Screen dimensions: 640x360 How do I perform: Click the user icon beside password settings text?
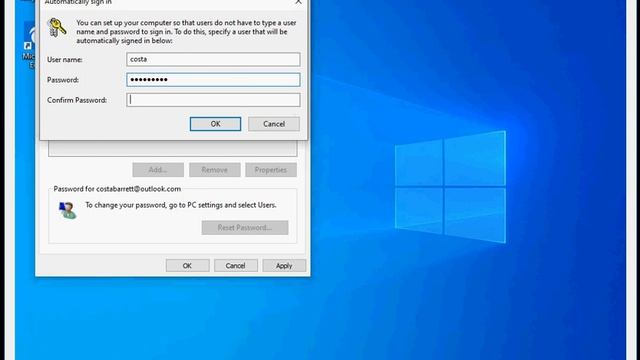click(x=67, y=210)
